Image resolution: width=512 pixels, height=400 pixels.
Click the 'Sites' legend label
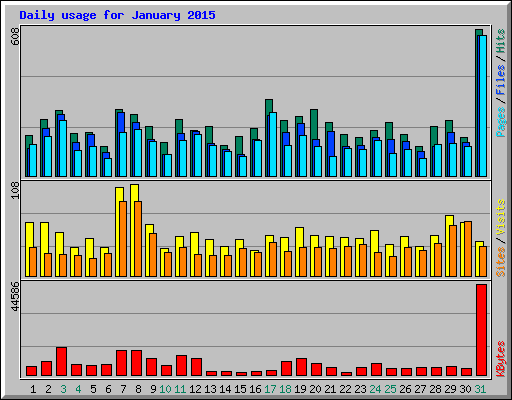pos(501,261)
